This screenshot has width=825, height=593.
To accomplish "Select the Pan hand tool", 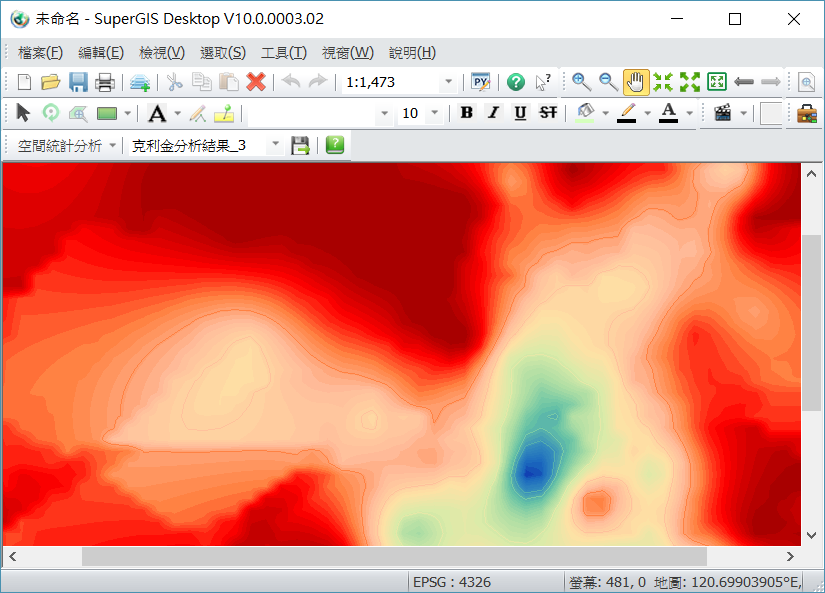I will [x=636, y=82].
